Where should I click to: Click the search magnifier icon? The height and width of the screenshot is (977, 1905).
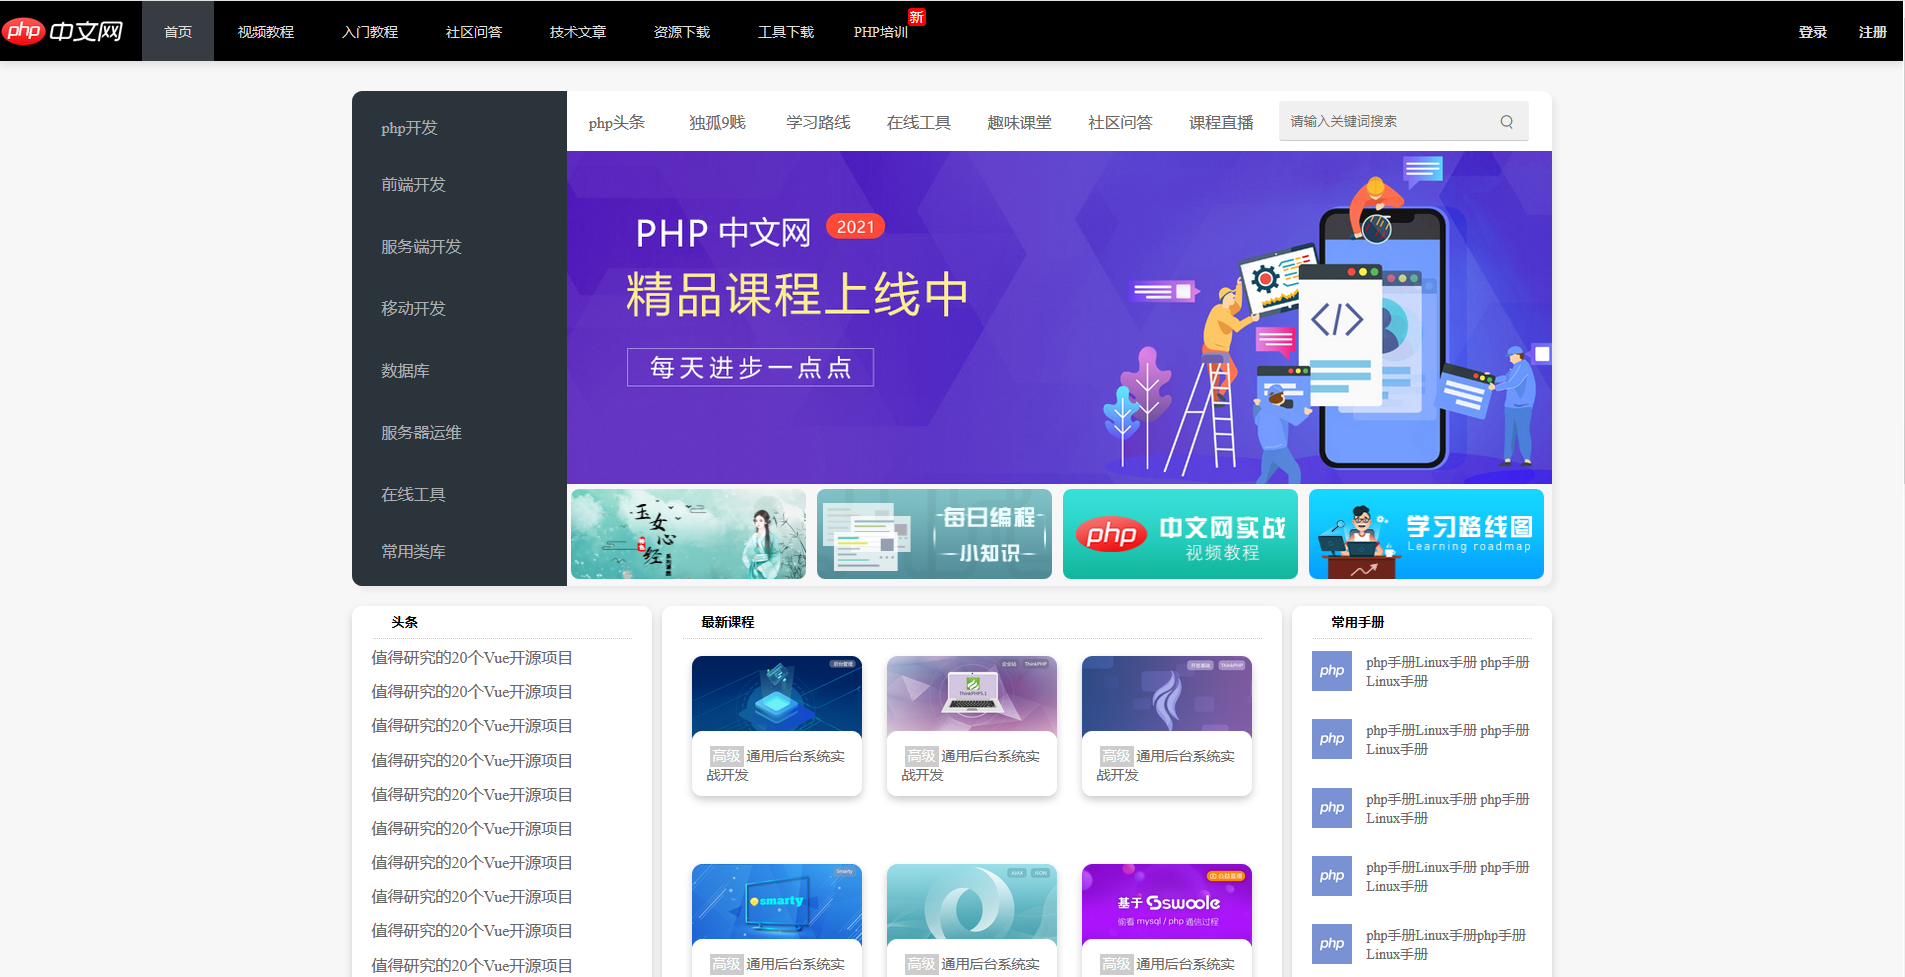pos(1506,122)
